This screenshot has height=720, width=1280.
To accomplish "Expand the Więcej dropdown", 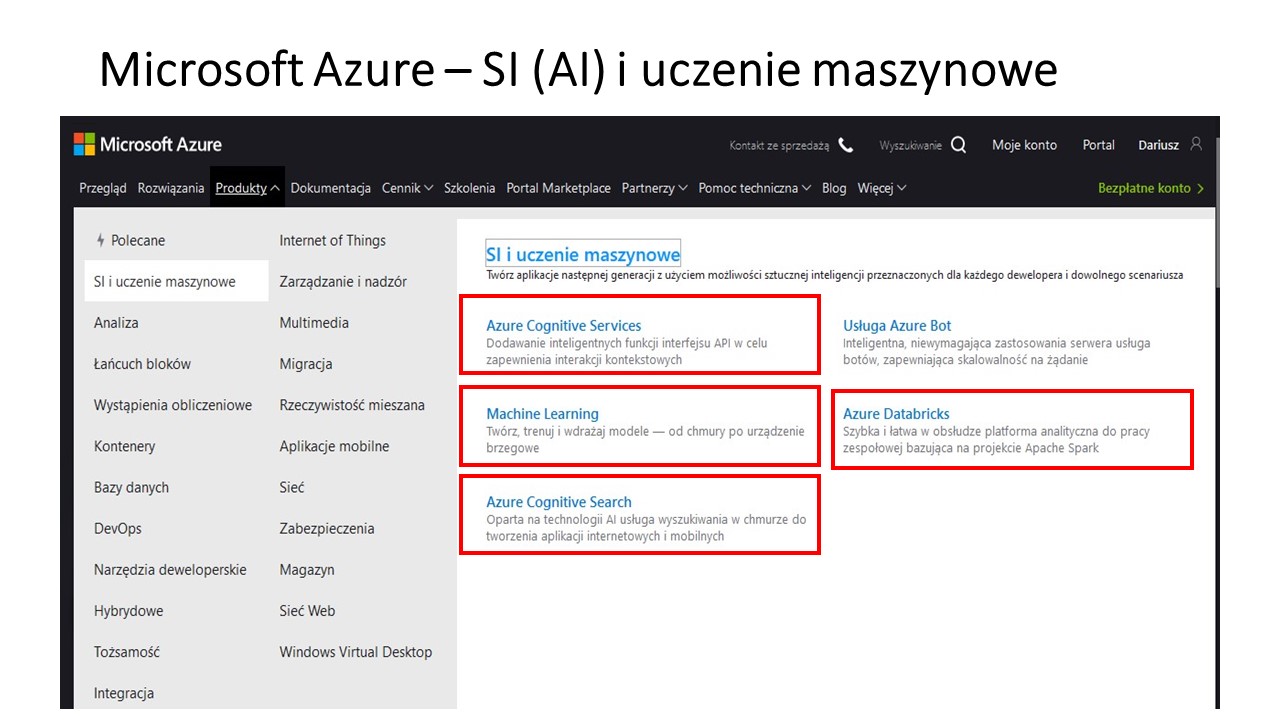I will click(x=882, y=188).
